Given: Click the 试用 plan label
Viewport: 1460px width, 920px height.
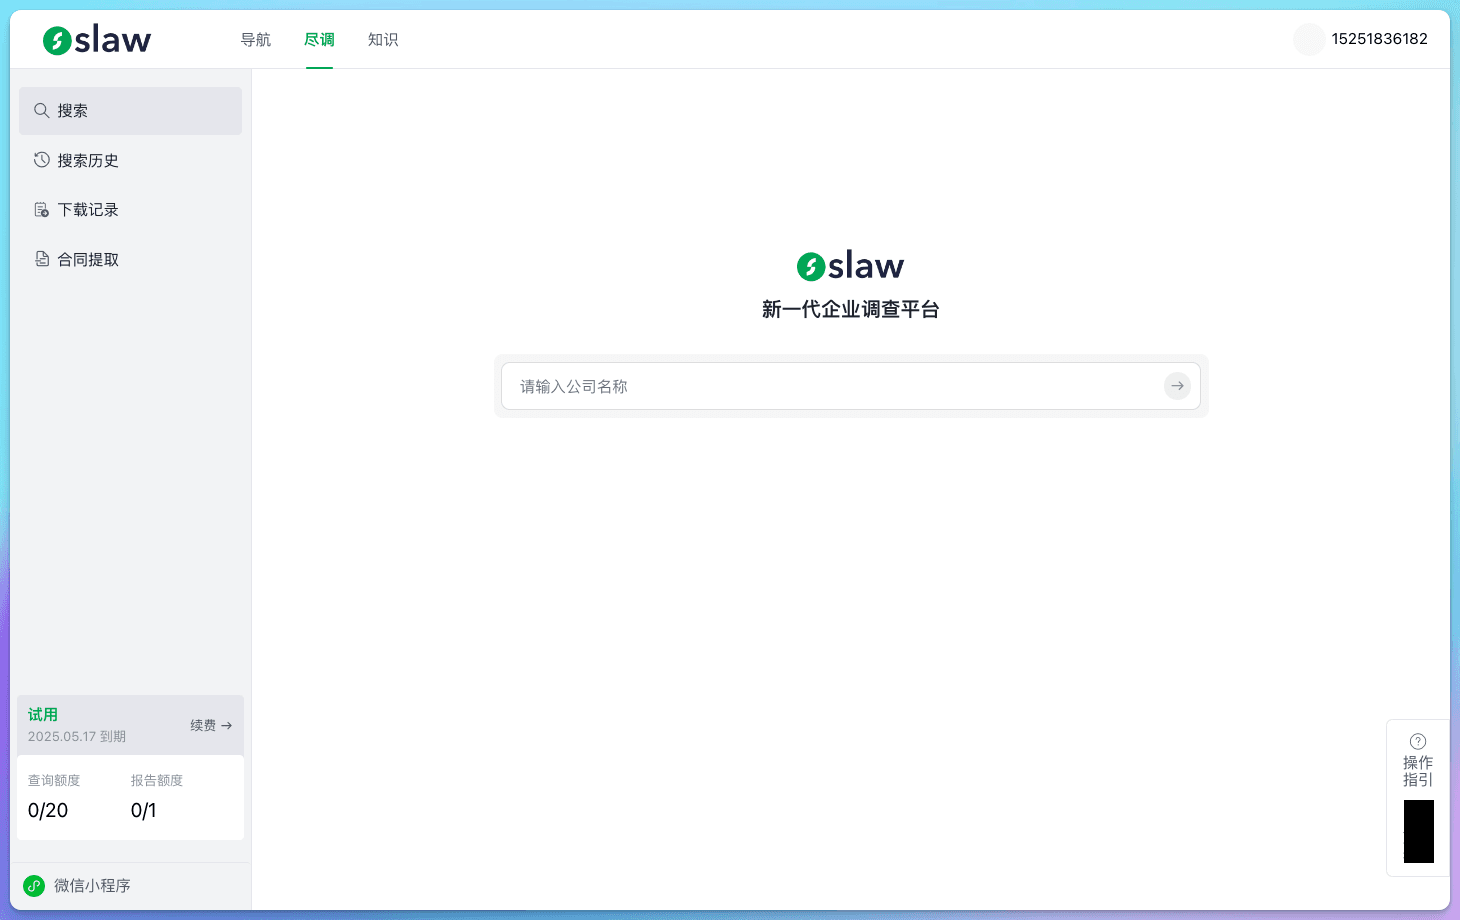Looking at the screenshot, I should (43, 714).
